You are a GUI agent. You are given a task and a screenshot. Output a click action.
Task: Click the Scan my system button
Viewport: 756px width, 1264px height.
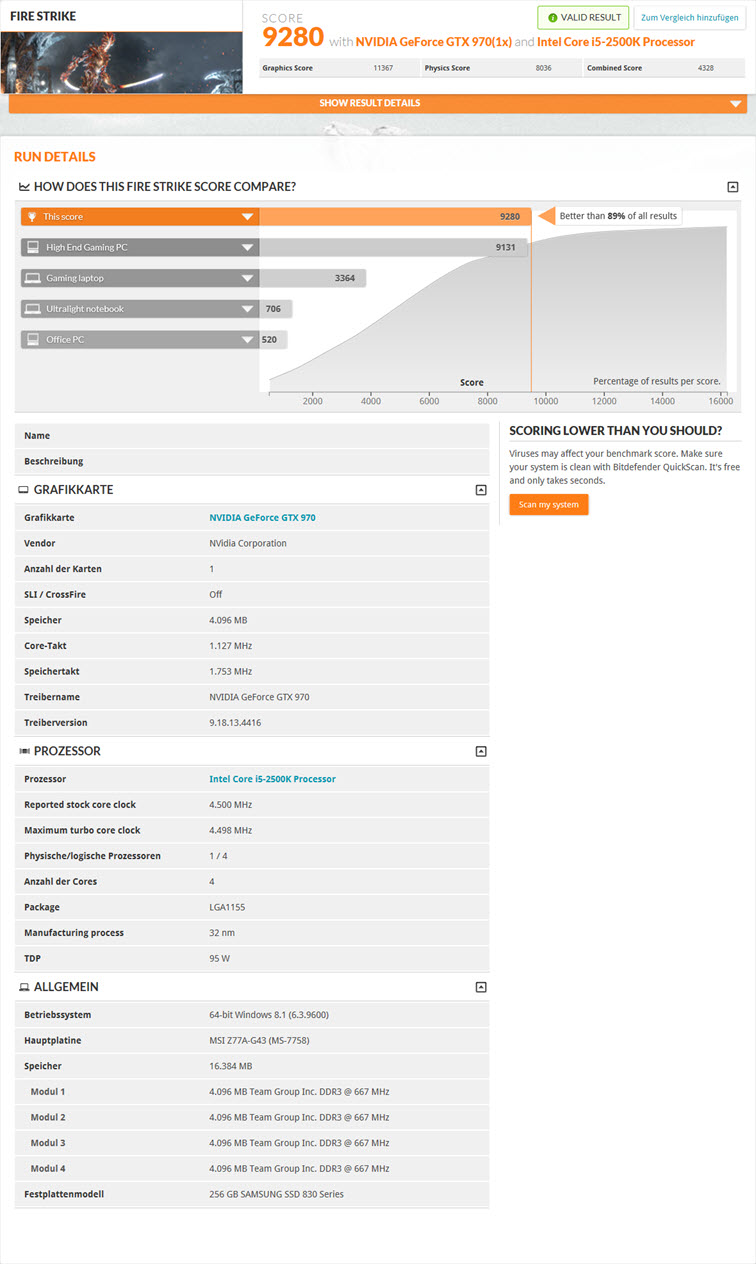click(x=549, y=505)
